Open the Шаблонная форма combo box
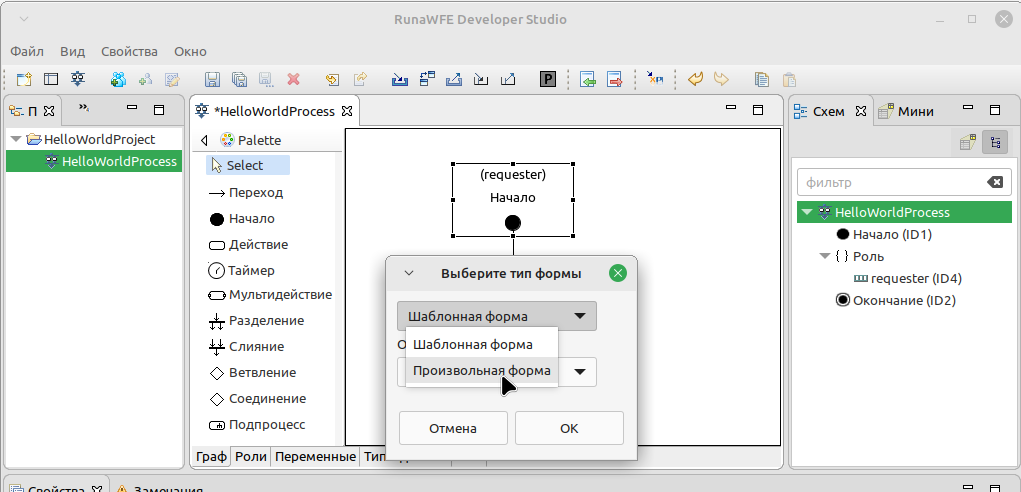1021x492 pixels. (x=497, y=316)
